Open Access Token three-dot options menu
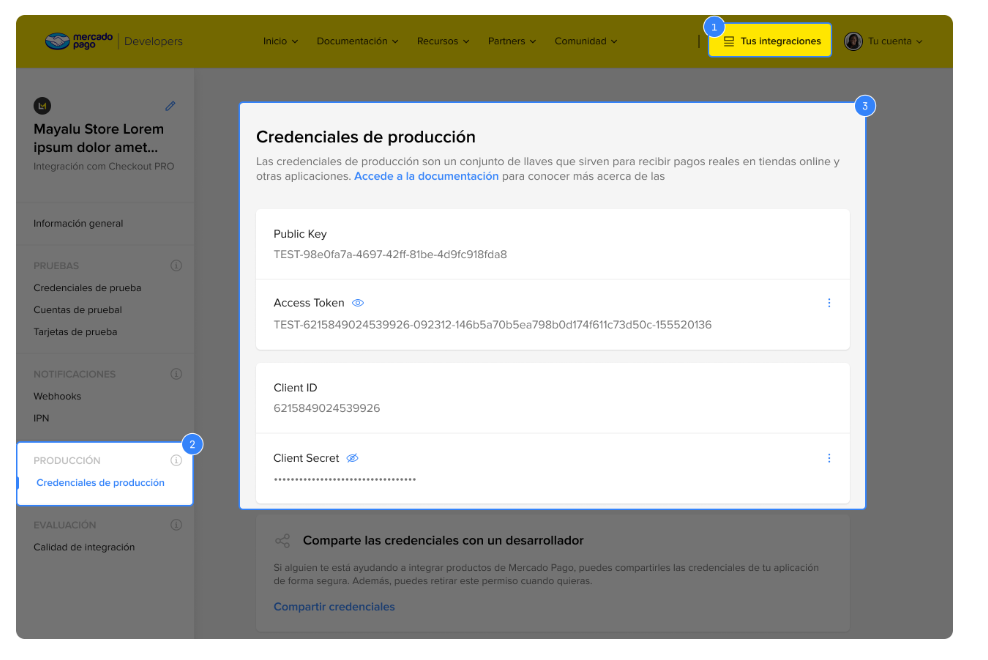This screenshot has height=660, width=988. tap(829, 303)
